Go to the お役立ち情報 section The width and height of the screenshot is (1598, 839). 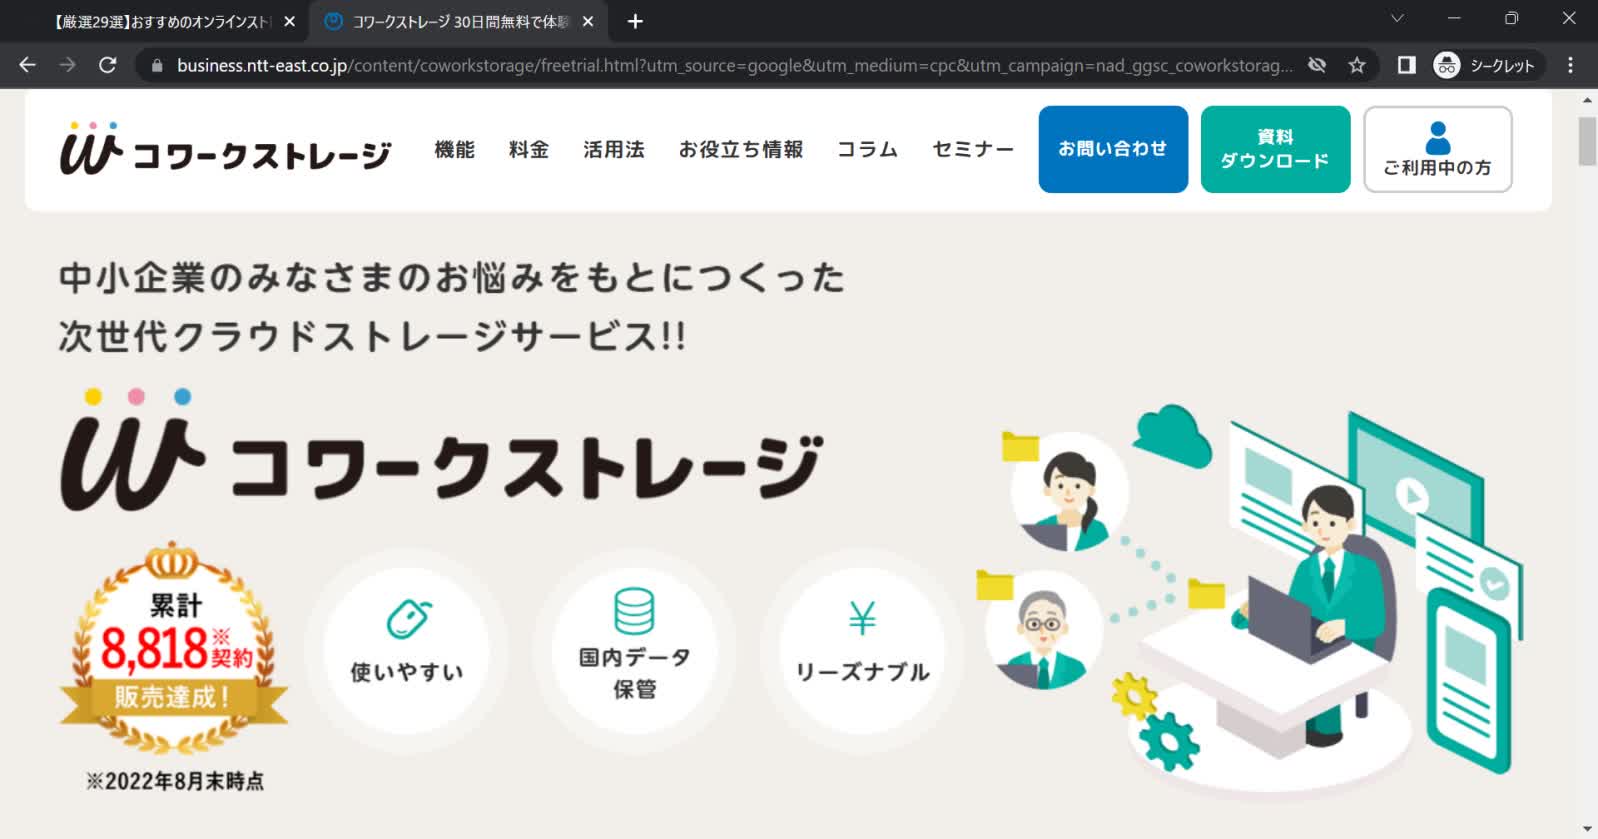740,150
